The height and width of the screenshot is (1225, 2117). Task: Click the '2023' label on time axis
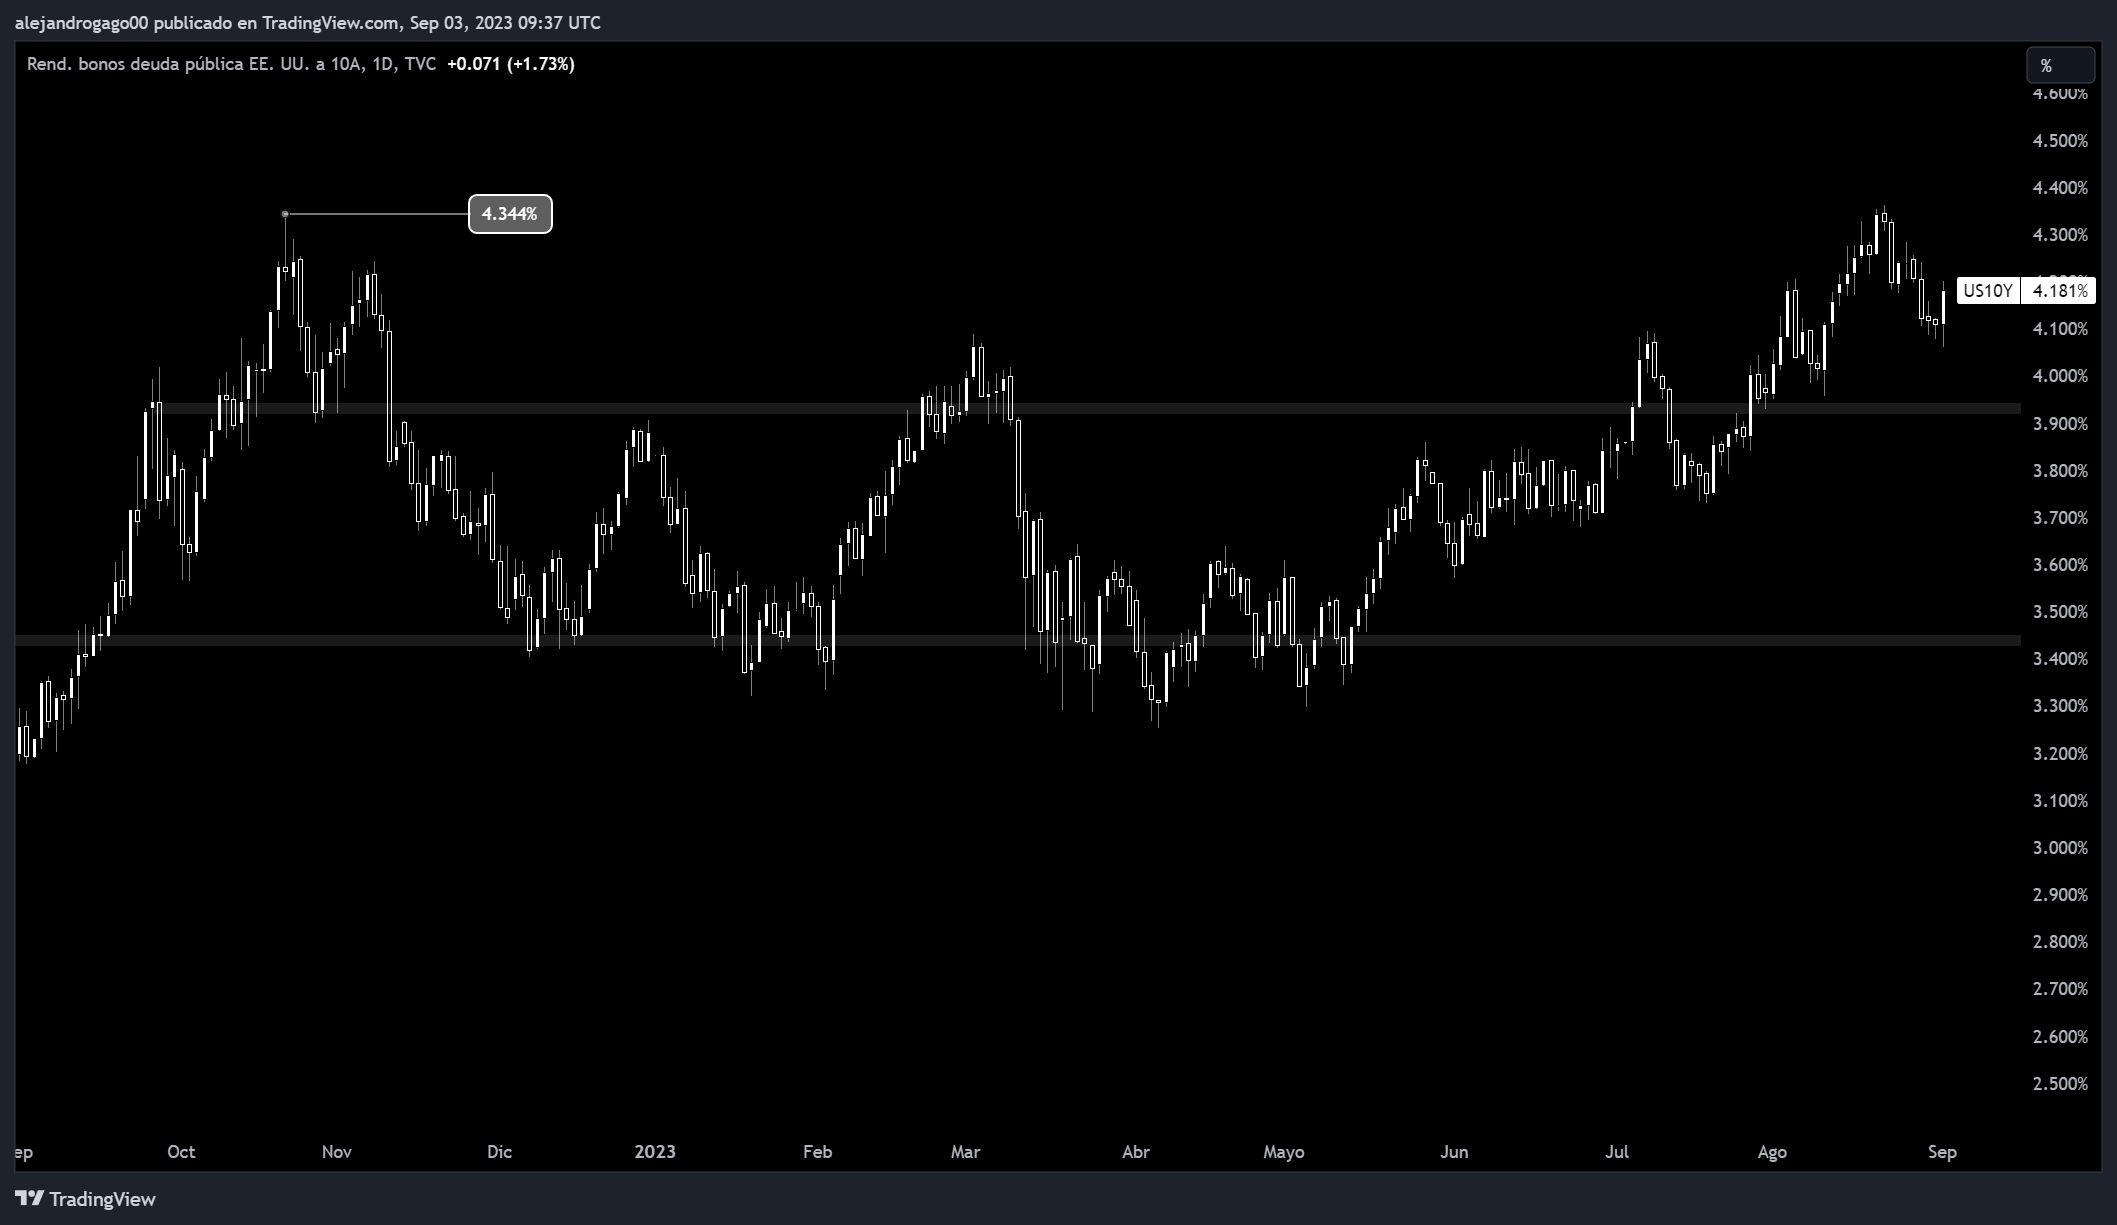coord(655,1152)
